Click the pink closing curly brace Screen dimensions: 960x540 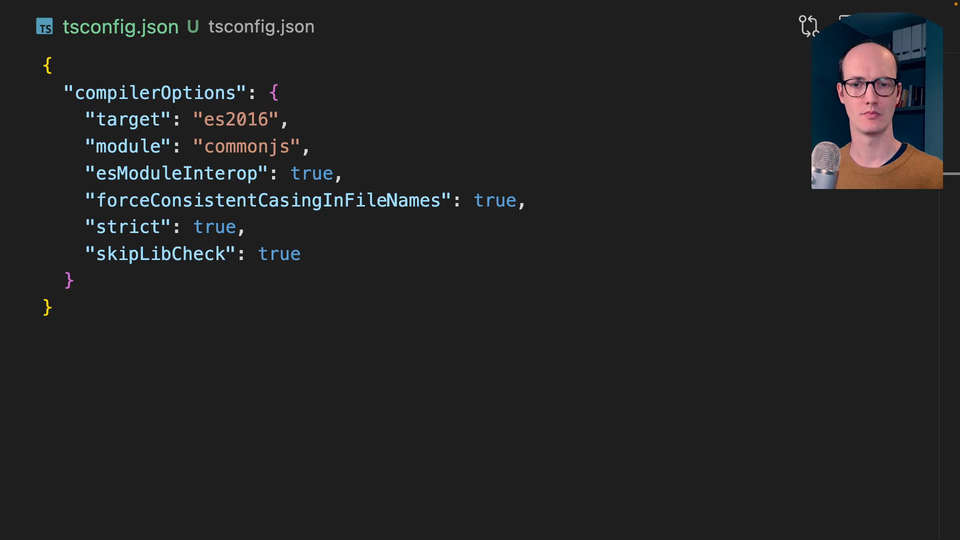(x=69, y=280)
